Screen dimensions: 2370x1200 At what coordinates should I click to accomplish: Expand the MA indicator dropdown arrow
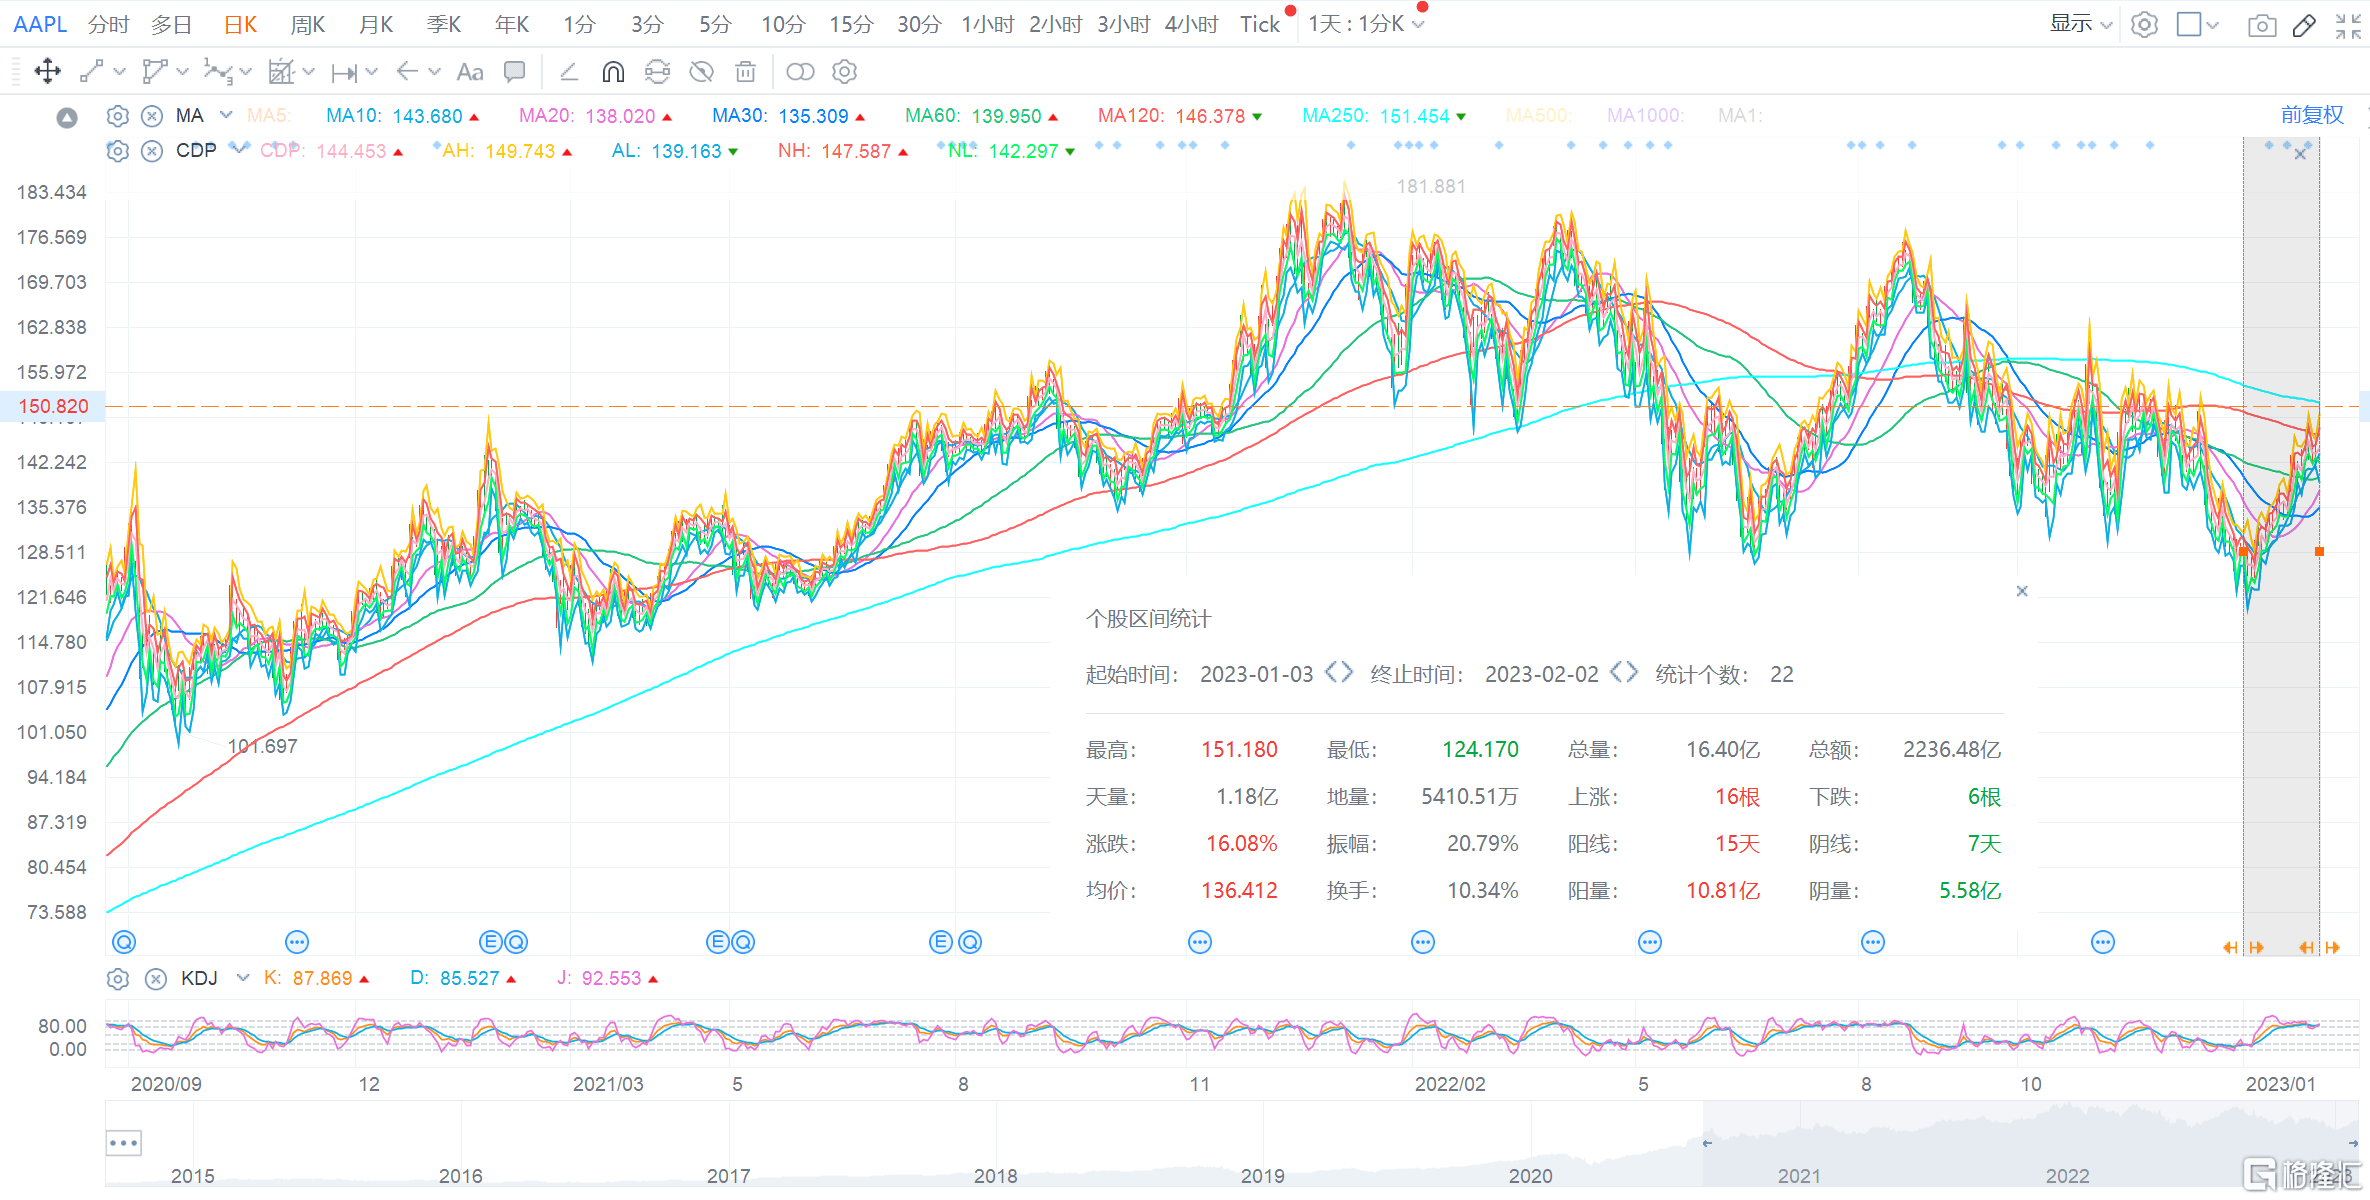pos(226,115)
